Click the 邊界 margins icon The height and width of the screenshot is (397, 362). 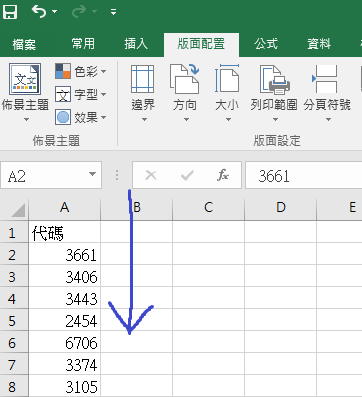coord(143,79)
